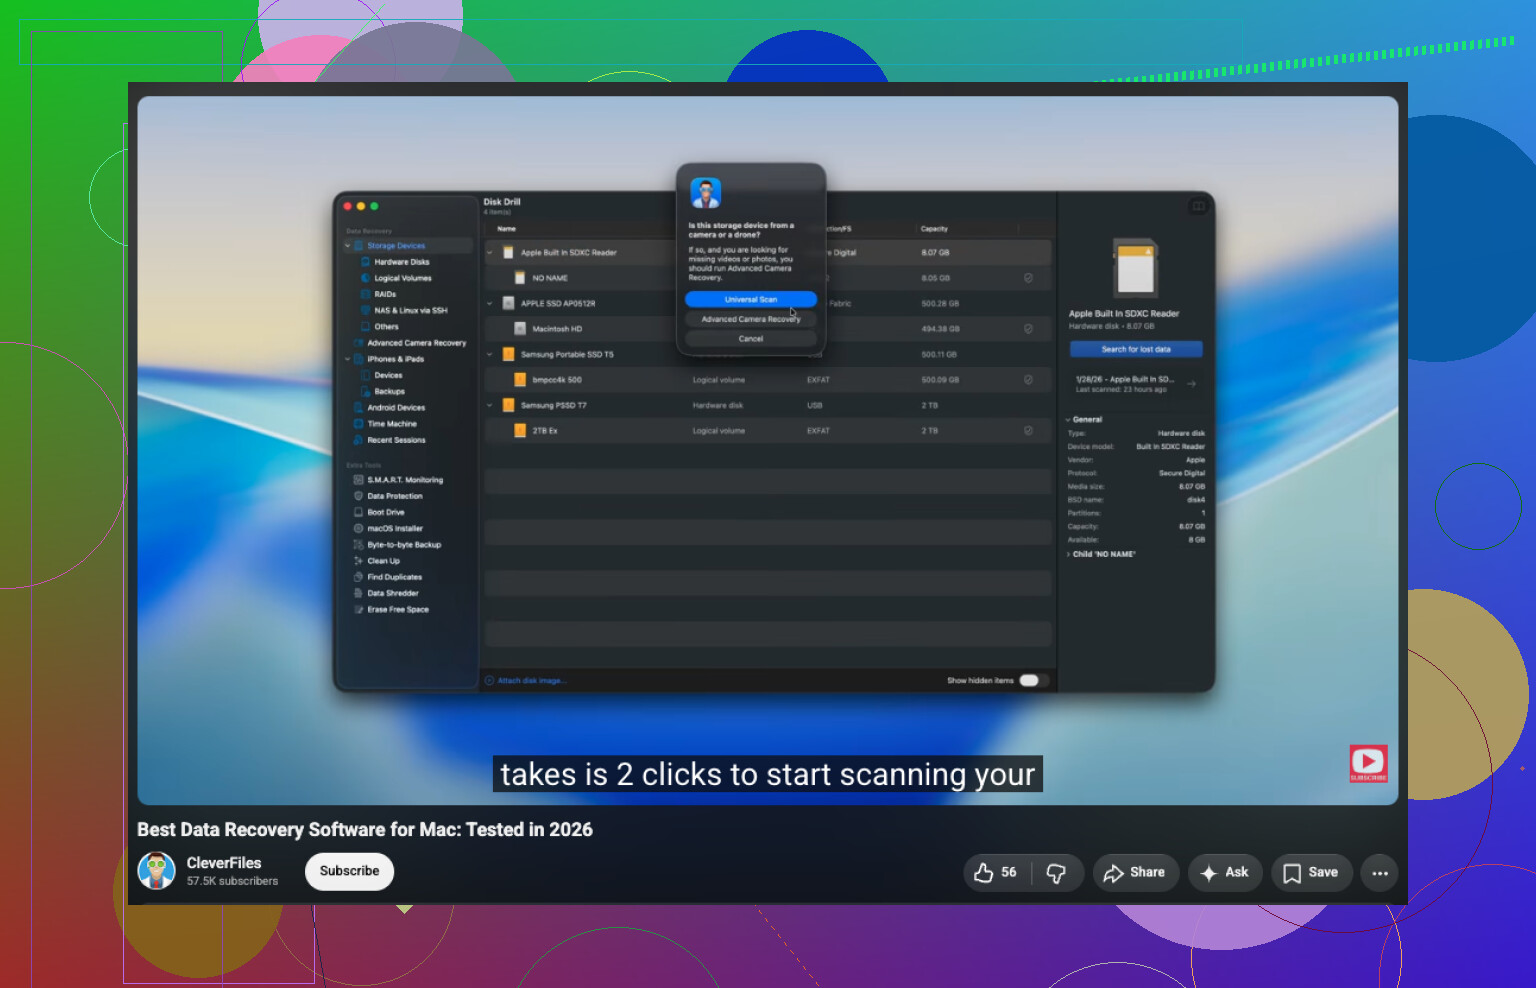The image size is (1536, 988).
Task: Open Erase Free Space tool
Action: point(397,609)
